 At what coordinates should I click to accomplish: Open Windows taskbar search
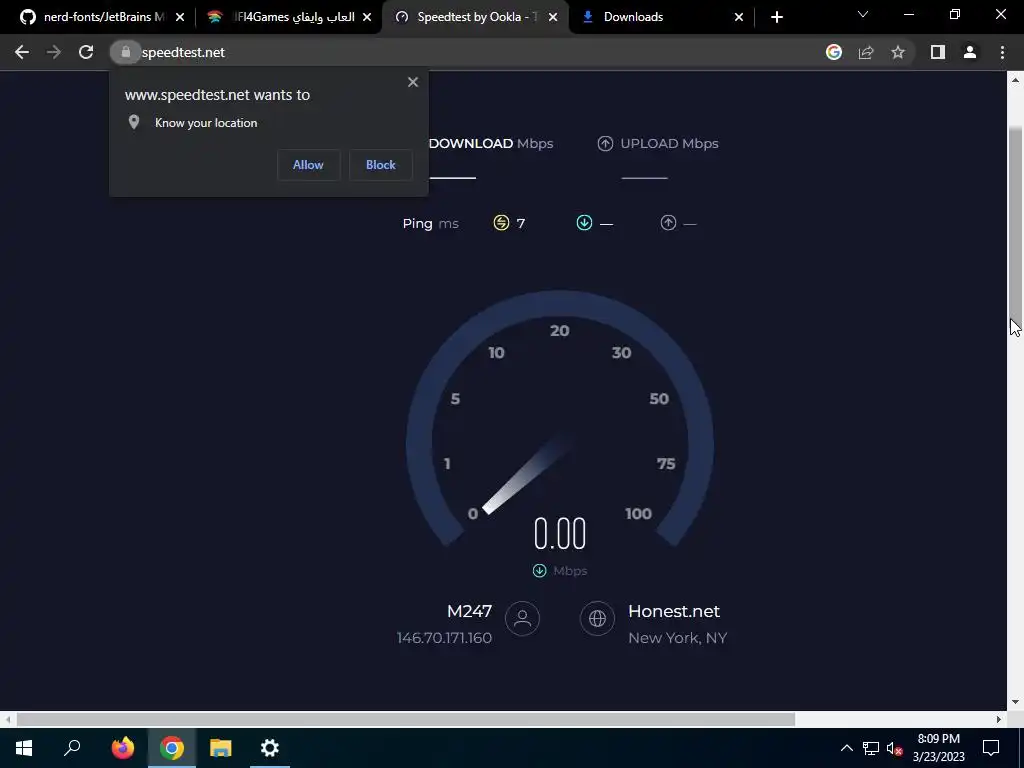coord(72,748)
